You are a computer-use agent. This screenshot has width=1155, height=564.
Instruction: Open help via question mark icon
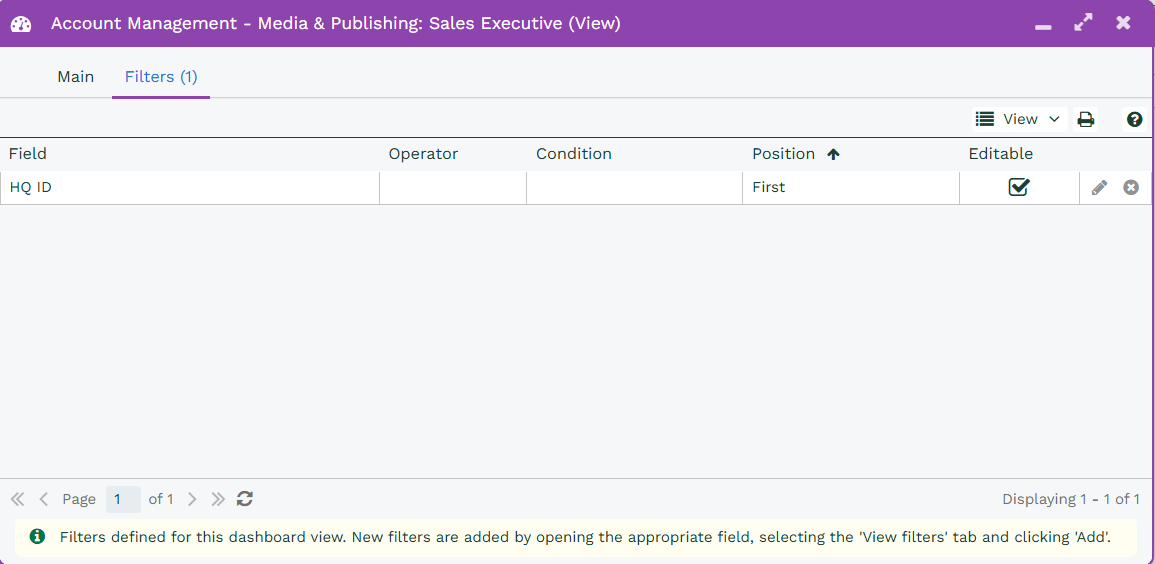pos(1134,119)
